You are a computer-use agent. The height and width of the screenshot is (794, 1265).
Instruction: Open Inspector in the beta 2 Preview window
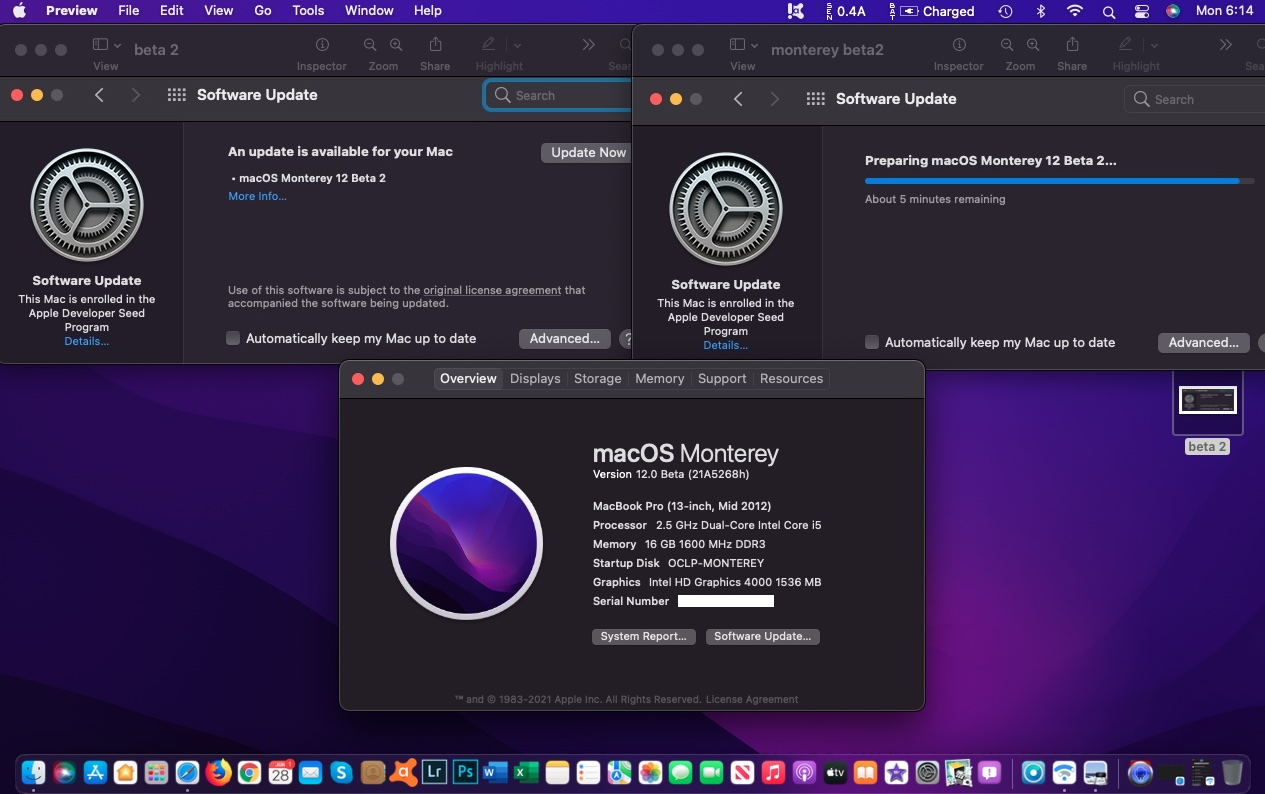(x=322, y=45)
